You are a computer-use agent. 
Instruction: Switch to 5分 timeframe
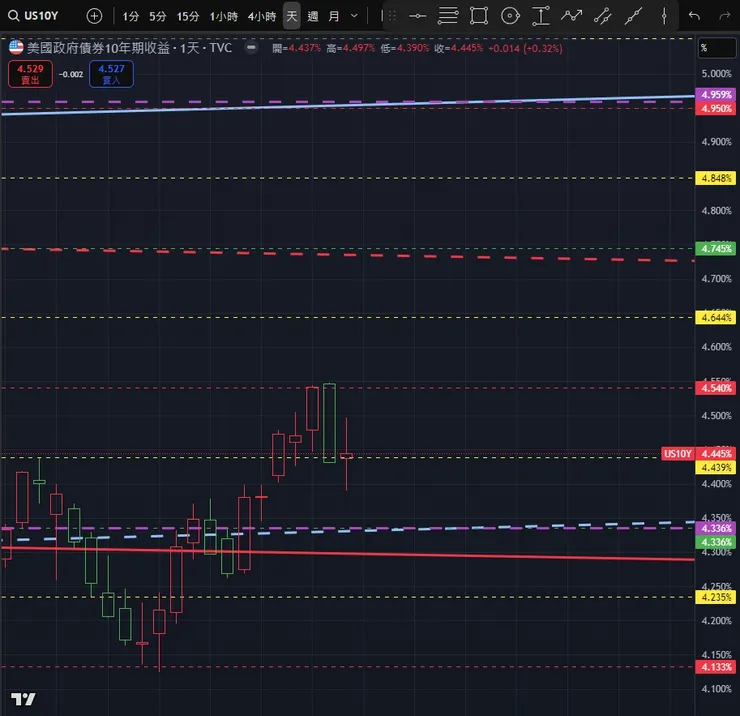click(x=158, y=17)
